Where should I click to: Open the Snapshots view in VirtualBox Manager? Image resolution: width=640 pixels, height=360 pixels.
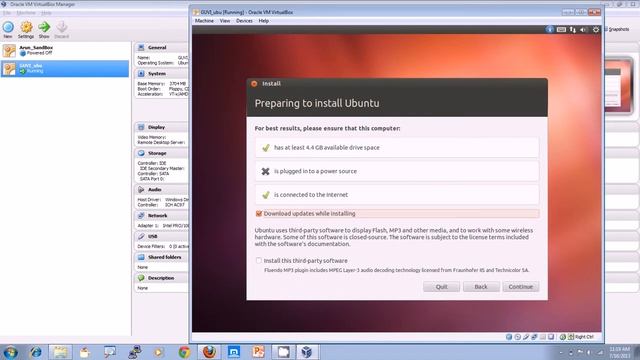(618, 29)
